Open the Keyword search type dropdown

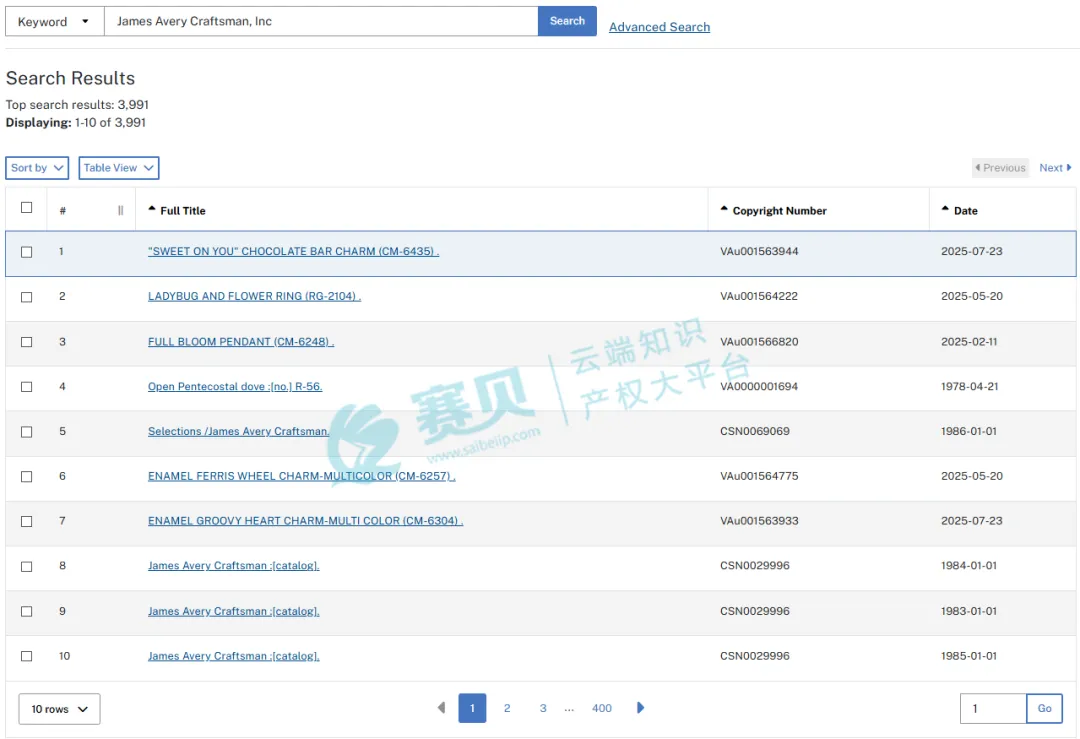pos(54,21)
